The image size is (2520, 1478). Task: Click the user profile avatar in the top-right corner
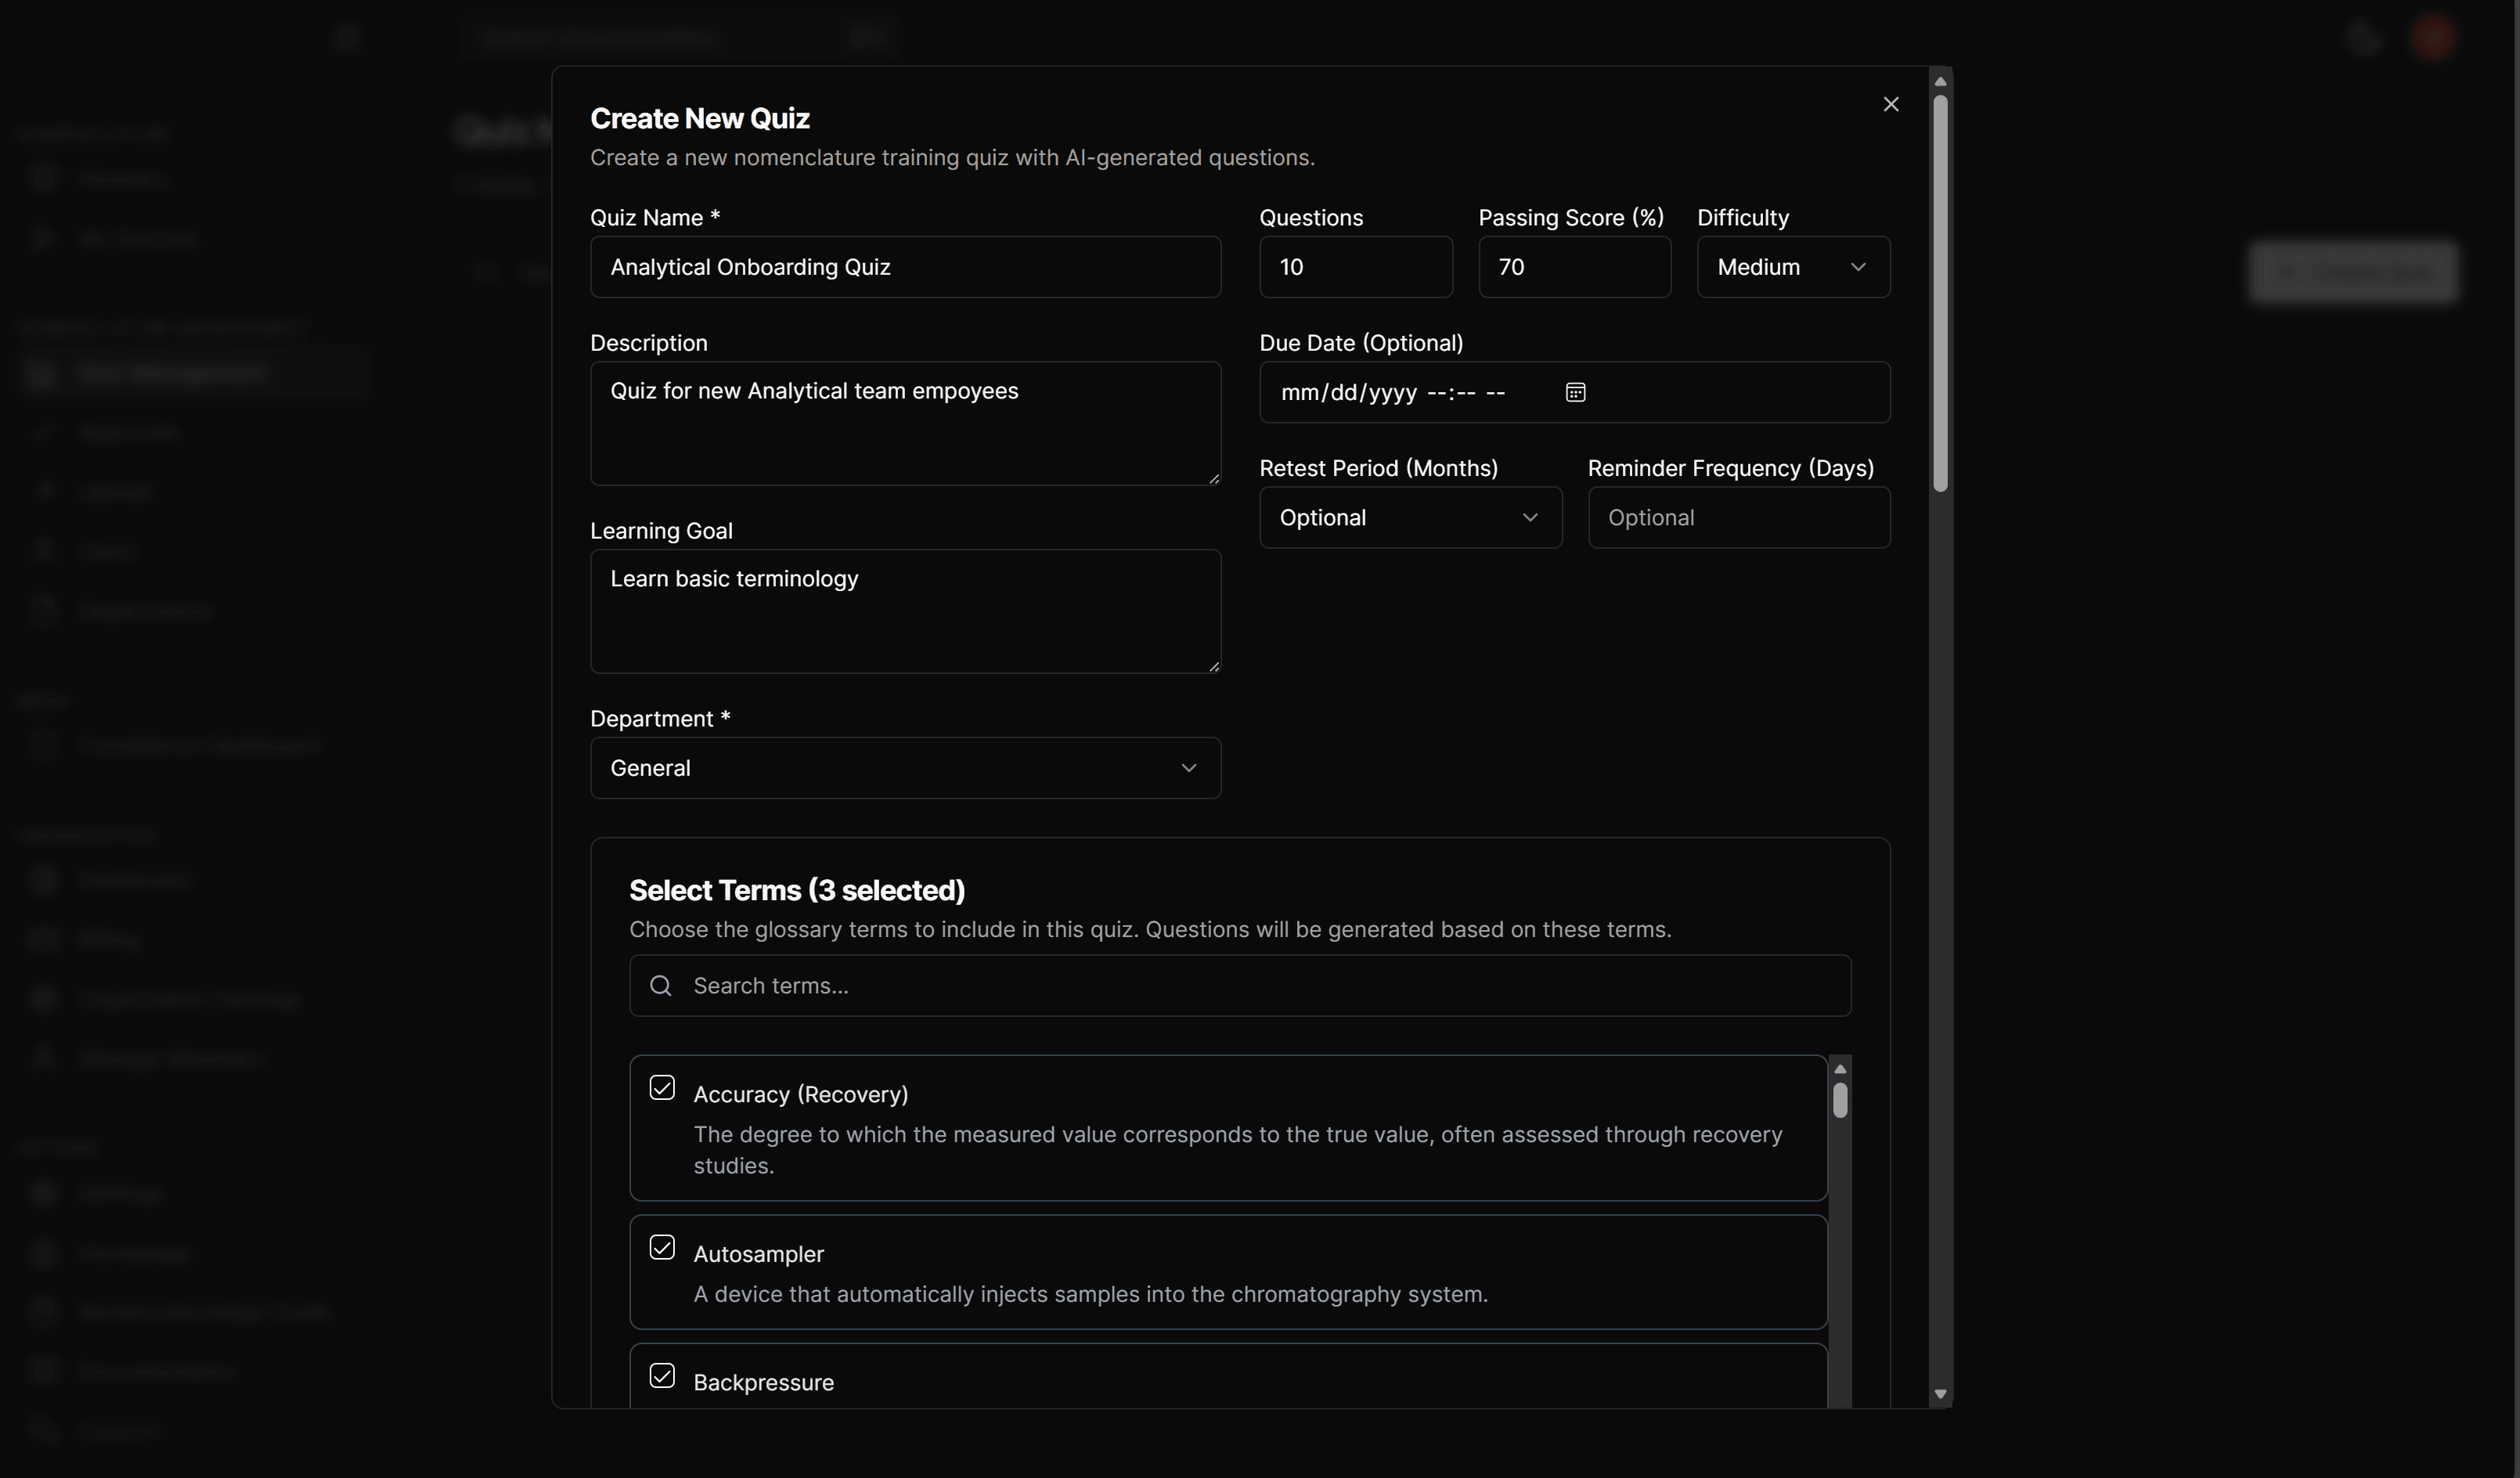[2434, 38]
